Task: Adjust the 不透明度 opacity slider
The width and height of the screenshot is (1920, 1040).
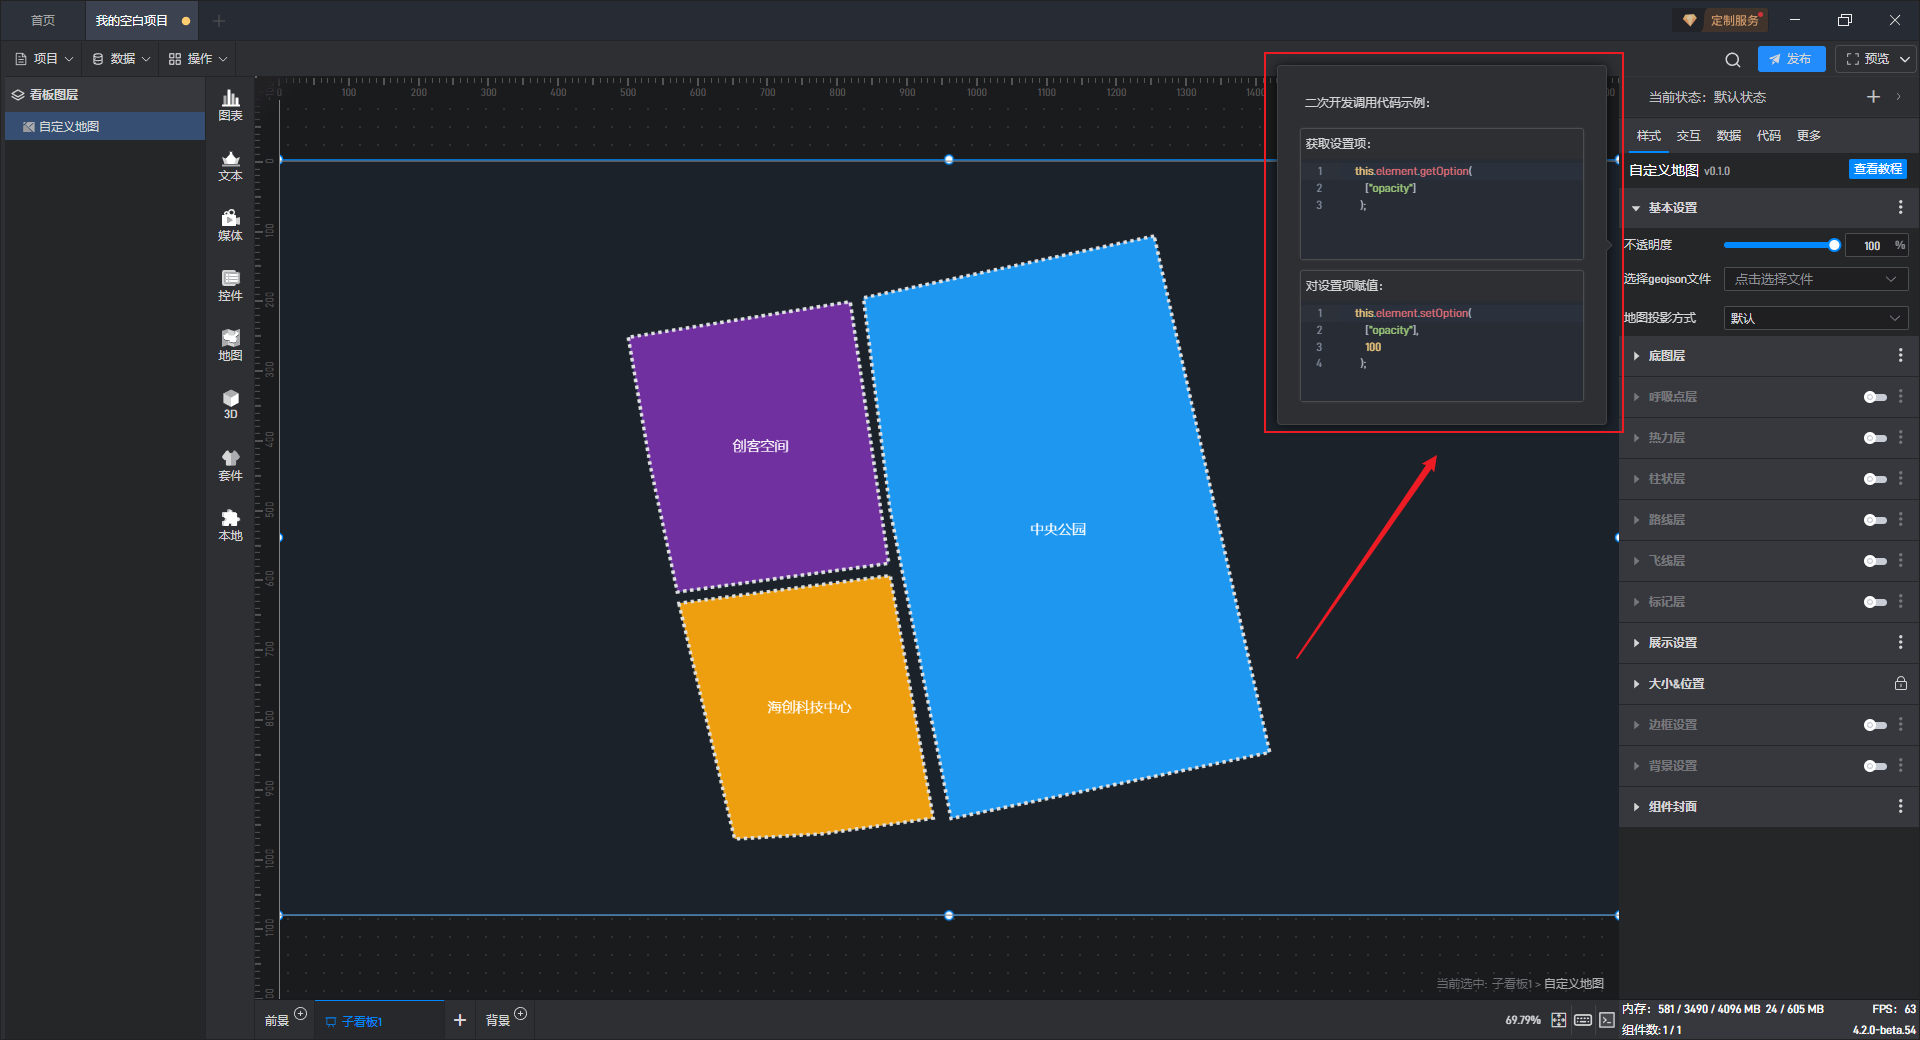Action: click(x=1779, y=245)
